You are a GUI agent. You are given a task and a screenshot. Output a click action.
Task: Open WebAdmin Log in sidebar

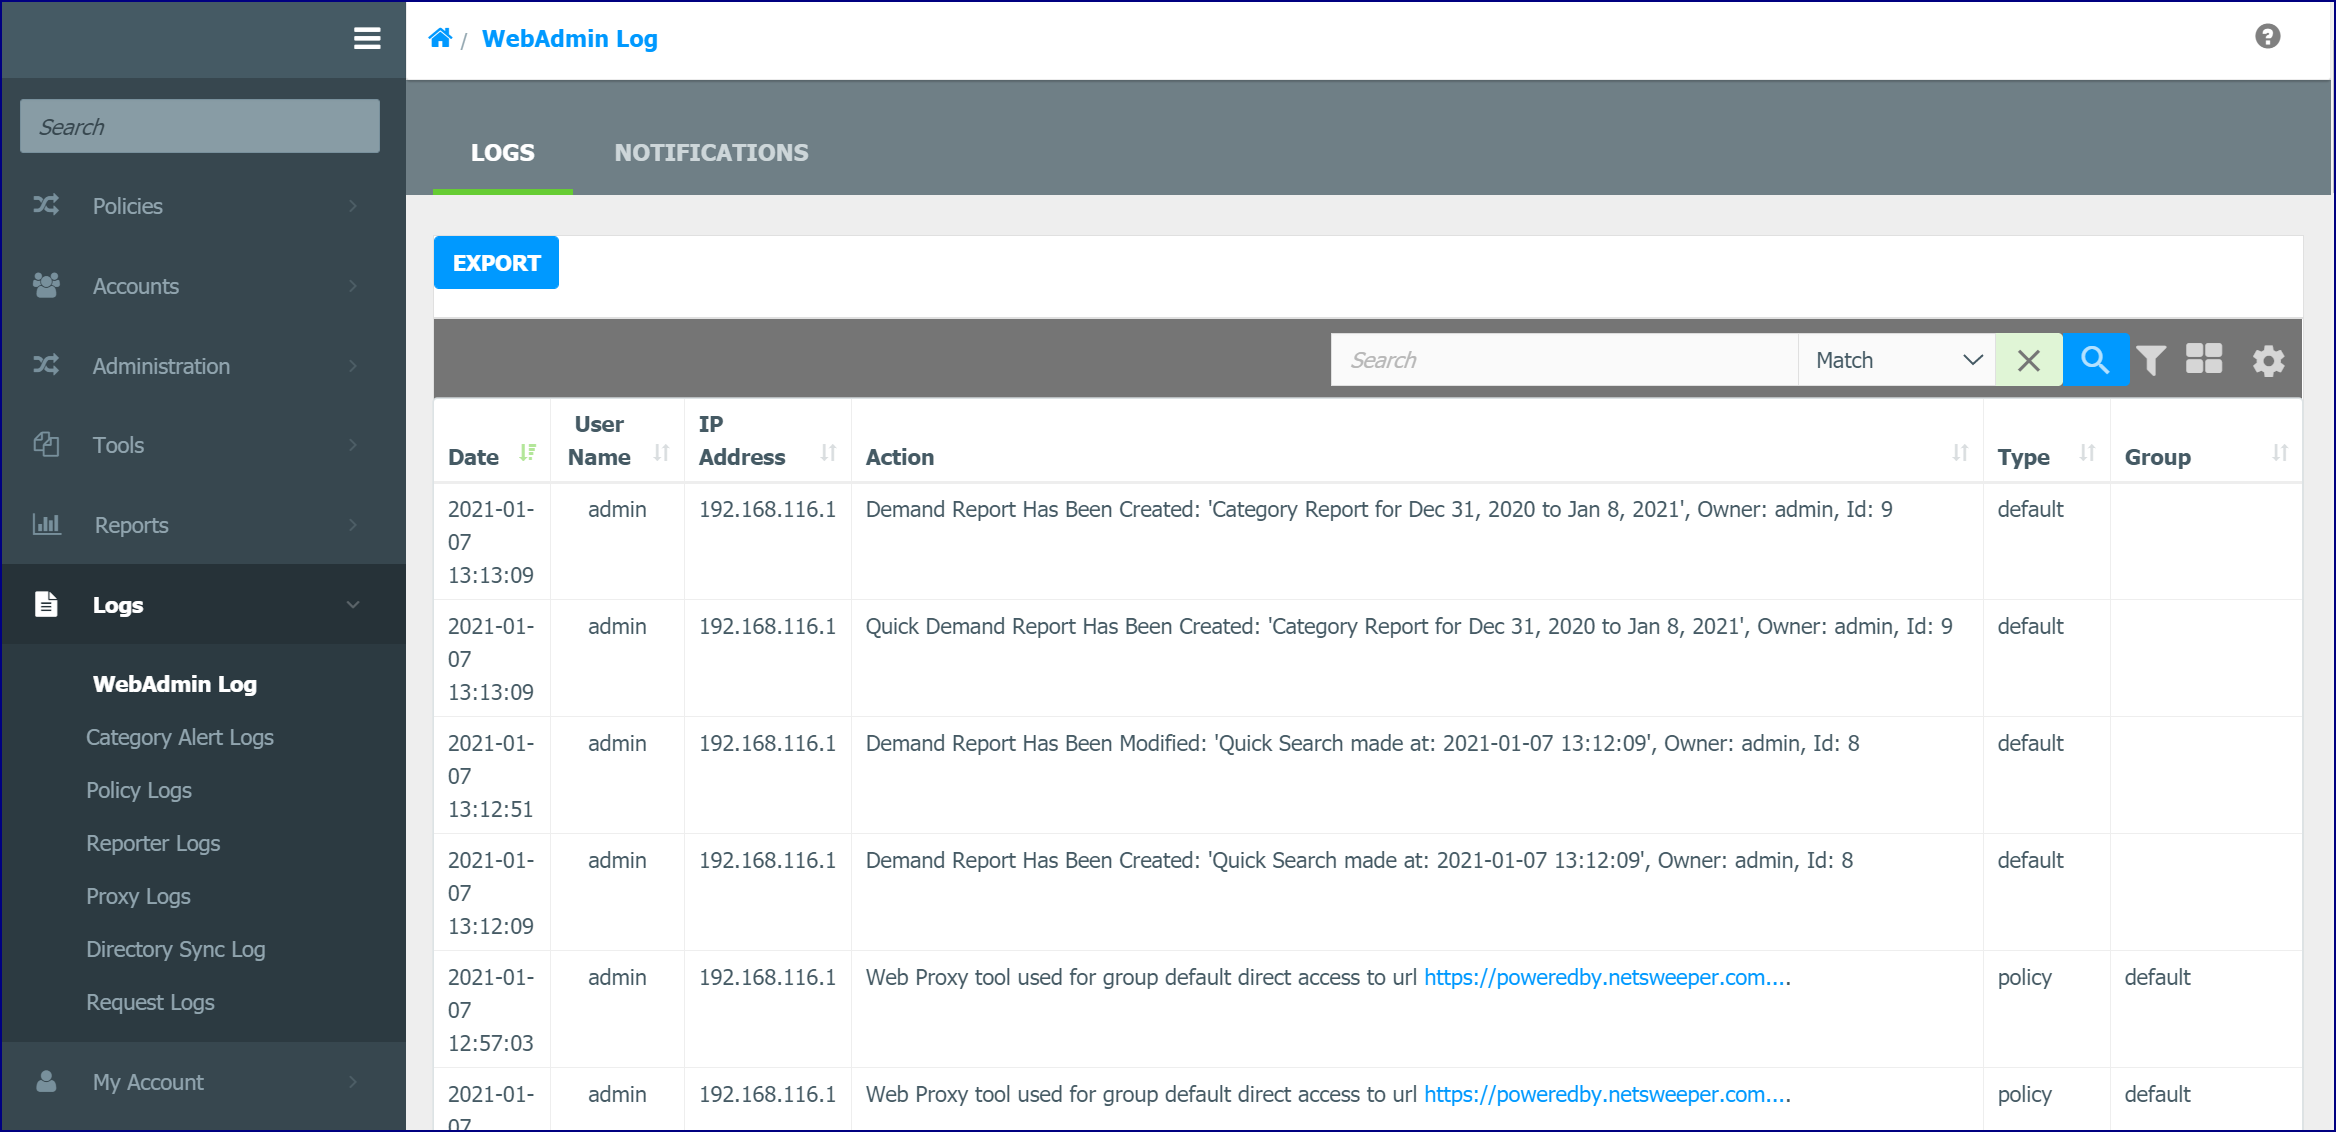(x=175, y=684)
